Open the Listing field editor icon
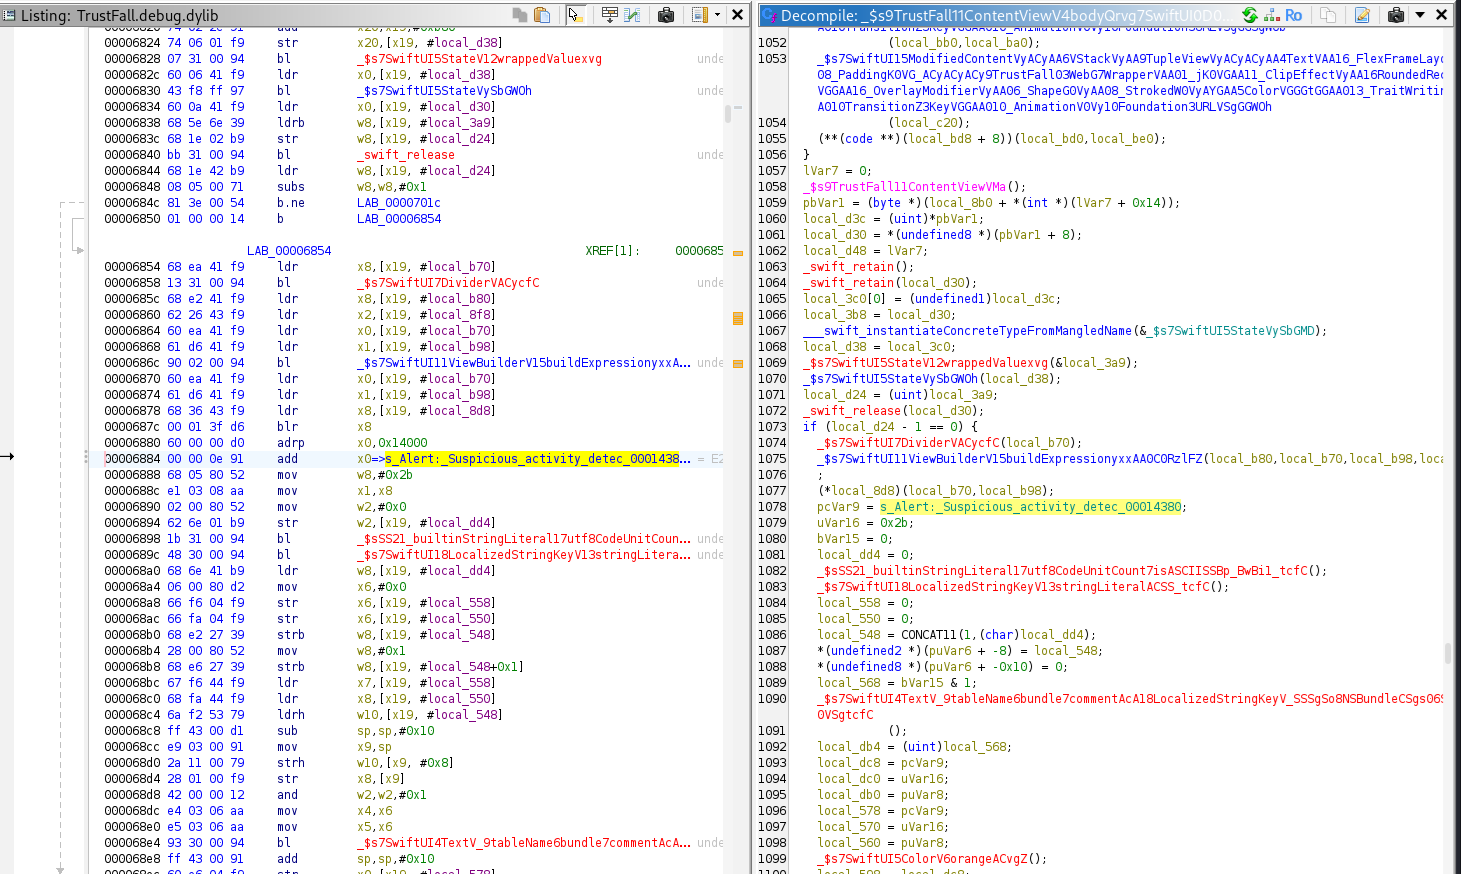 [609, 15]
